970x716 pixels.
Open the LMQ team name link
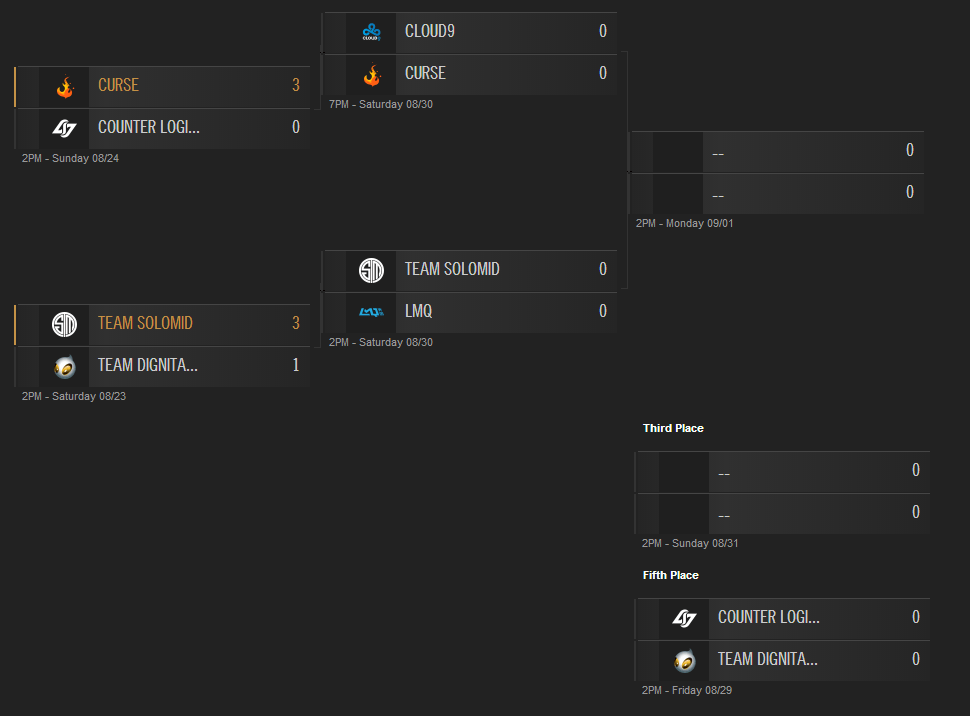[418, 312]
